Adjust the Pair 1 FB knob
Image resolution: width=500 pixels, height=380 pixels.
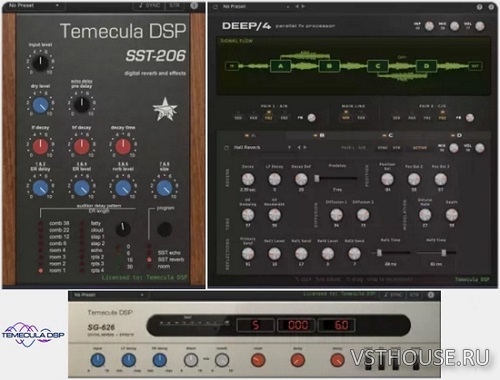pyautogui.click(x=311, y=118)
